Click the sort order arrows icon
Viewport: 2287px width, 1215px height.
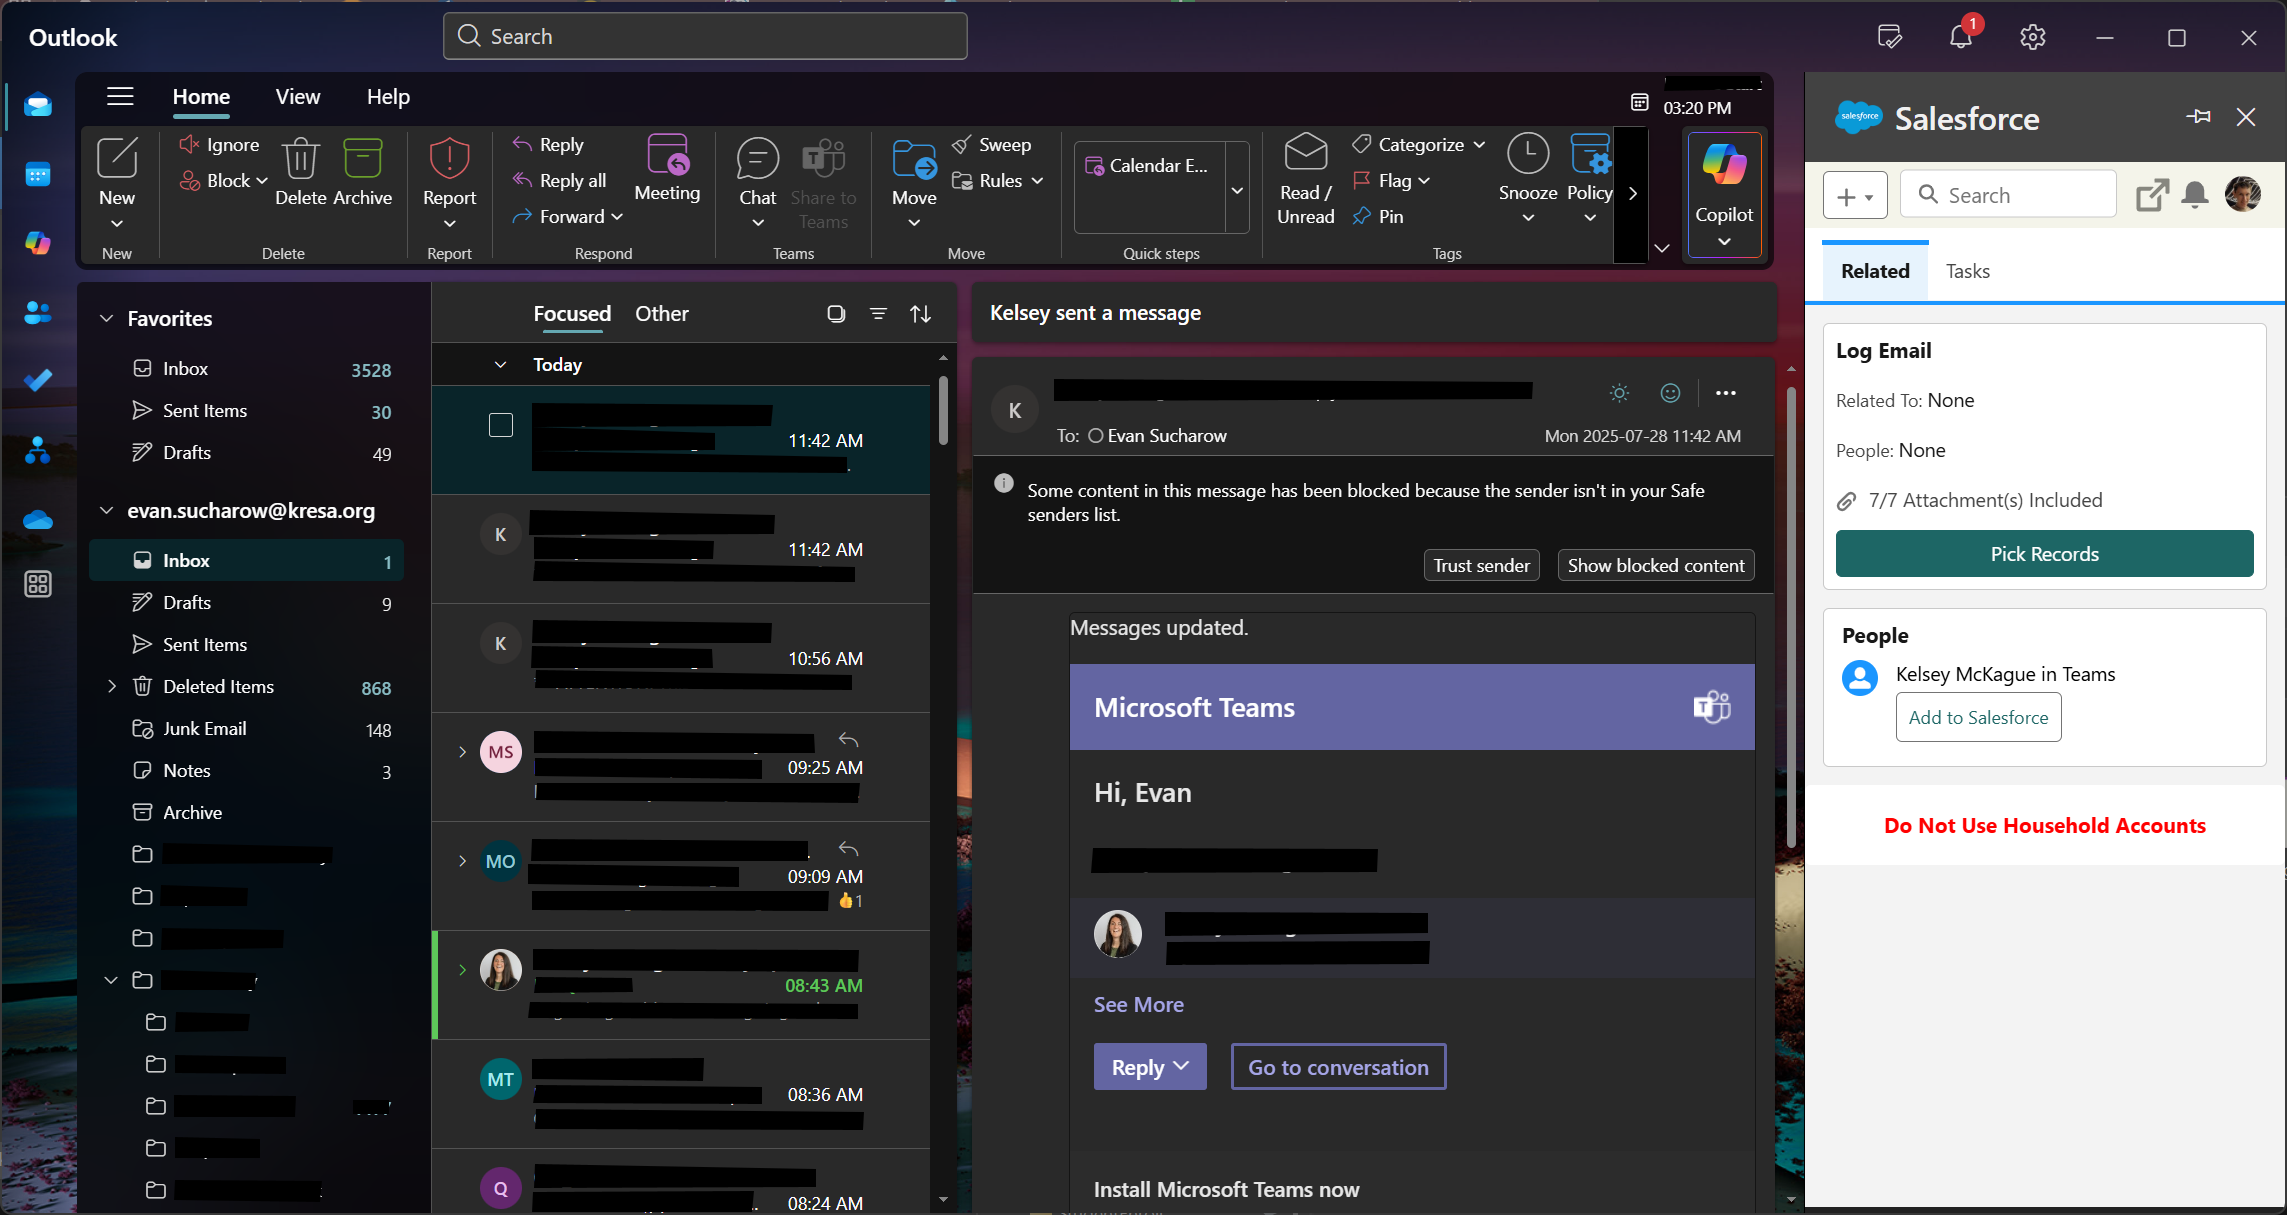[921, 314]
